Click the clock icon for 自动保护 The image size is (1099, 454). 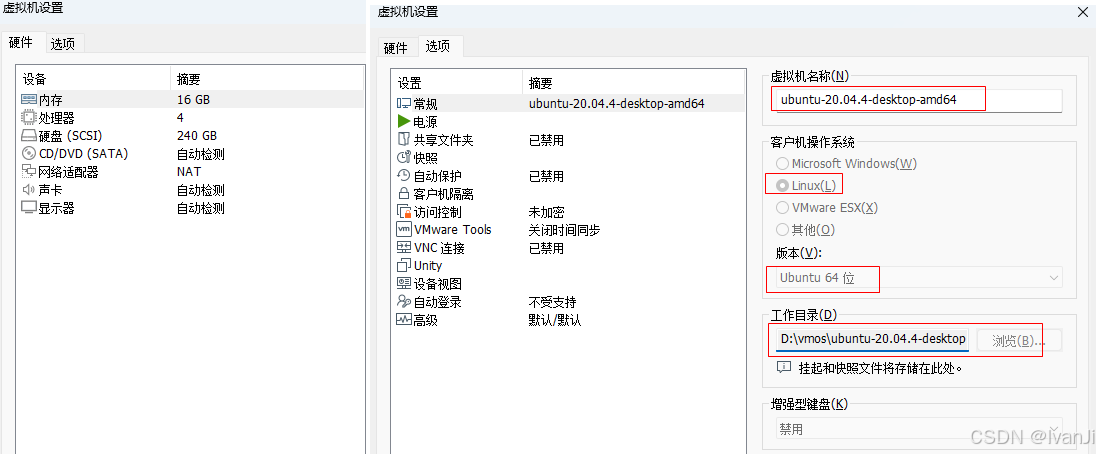tap(404, 176)
